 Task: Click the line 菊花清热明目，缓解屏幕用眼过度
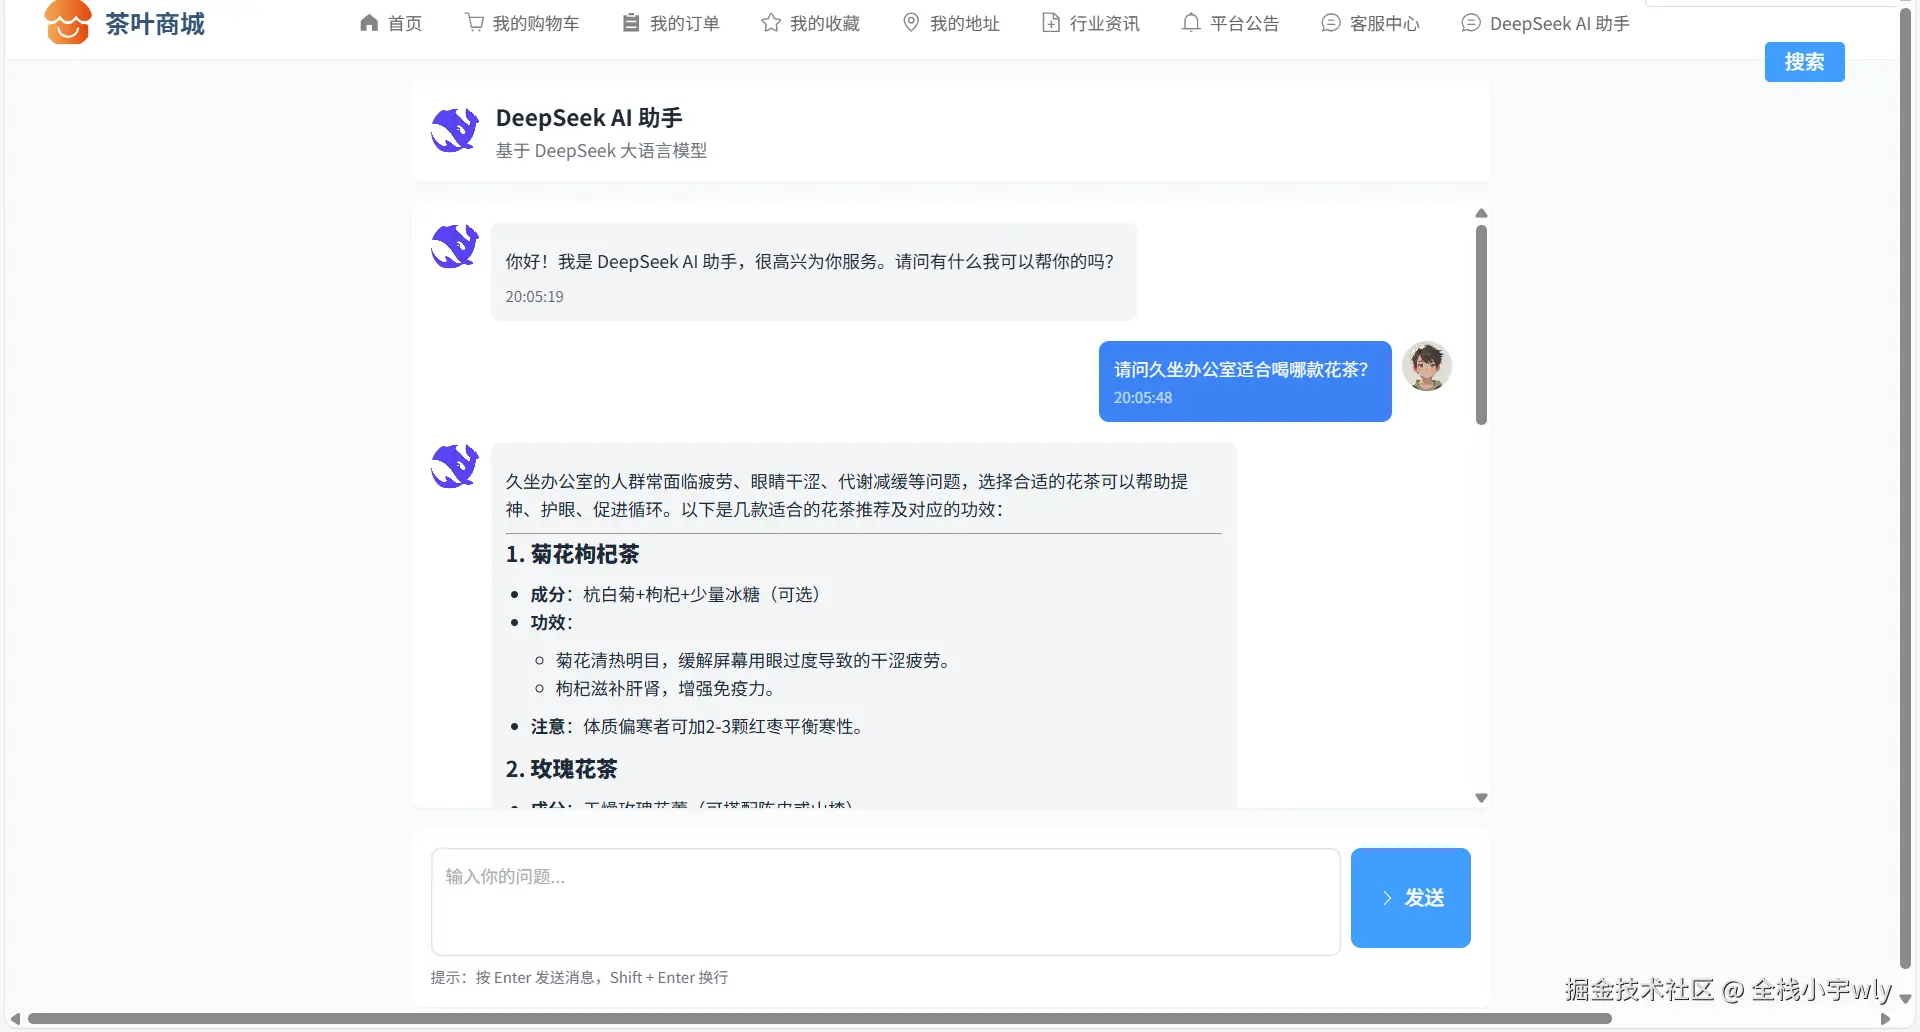coord(756,661)
